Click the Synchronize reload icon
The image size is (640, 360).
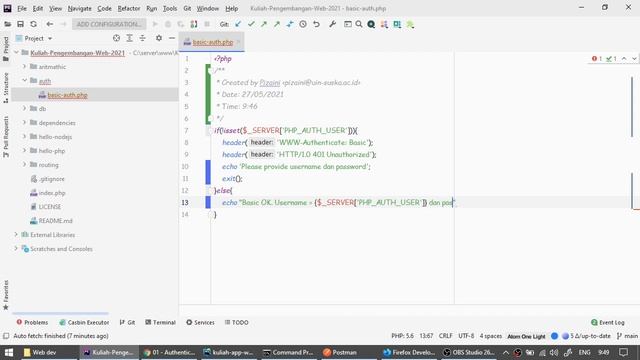(33, 24)
